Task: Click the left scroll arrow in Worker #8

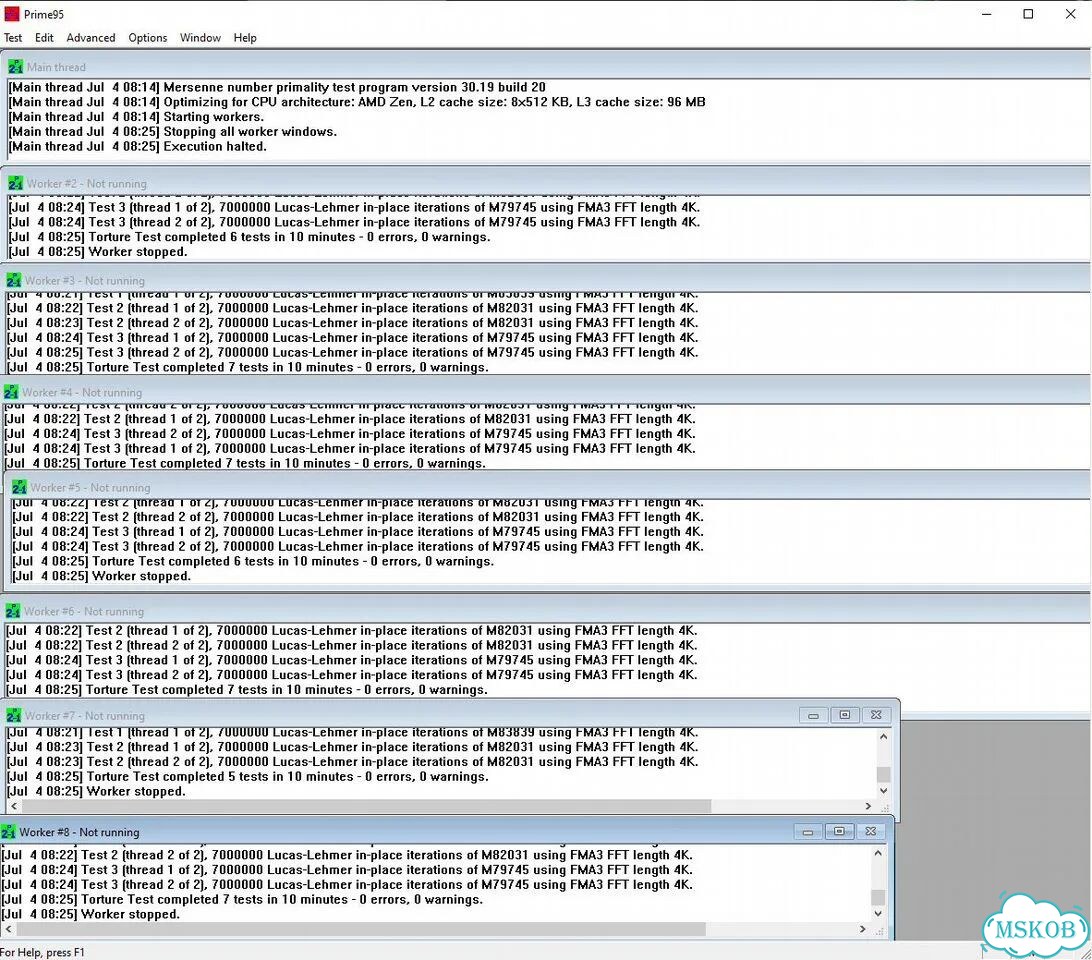Action: tap(8, 929)
